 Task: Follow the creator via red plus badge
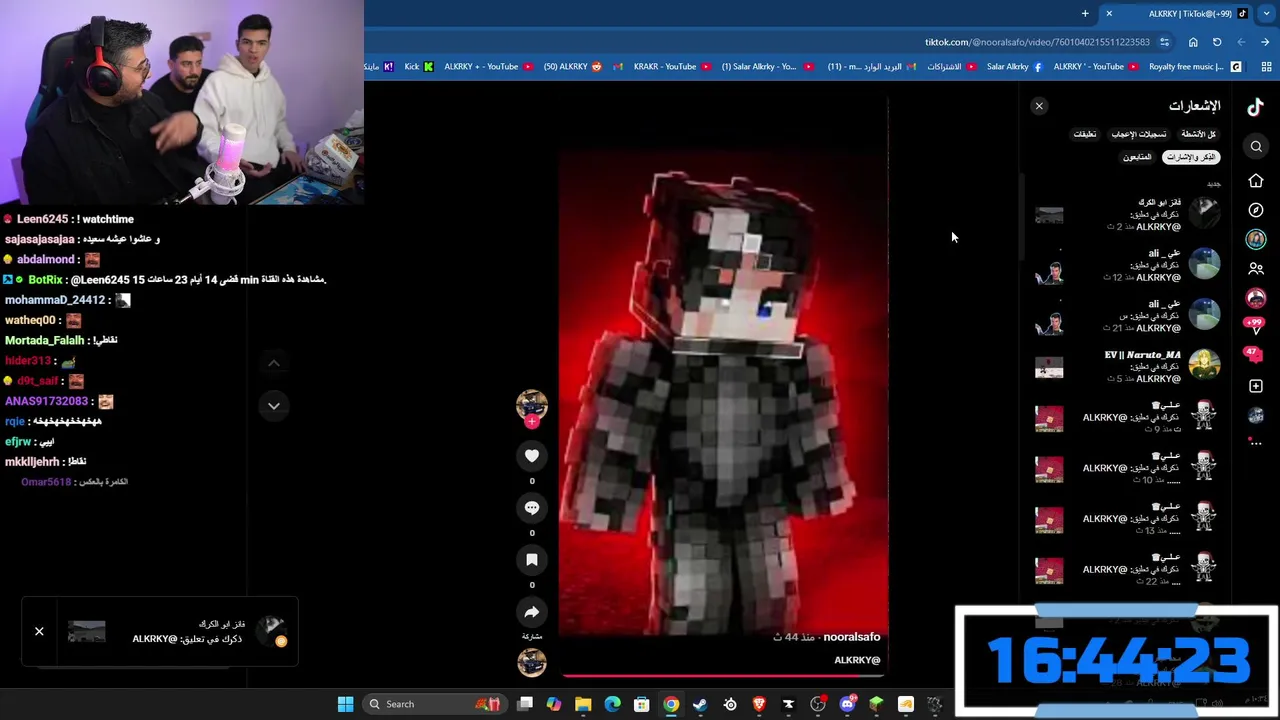pos(532,422)
